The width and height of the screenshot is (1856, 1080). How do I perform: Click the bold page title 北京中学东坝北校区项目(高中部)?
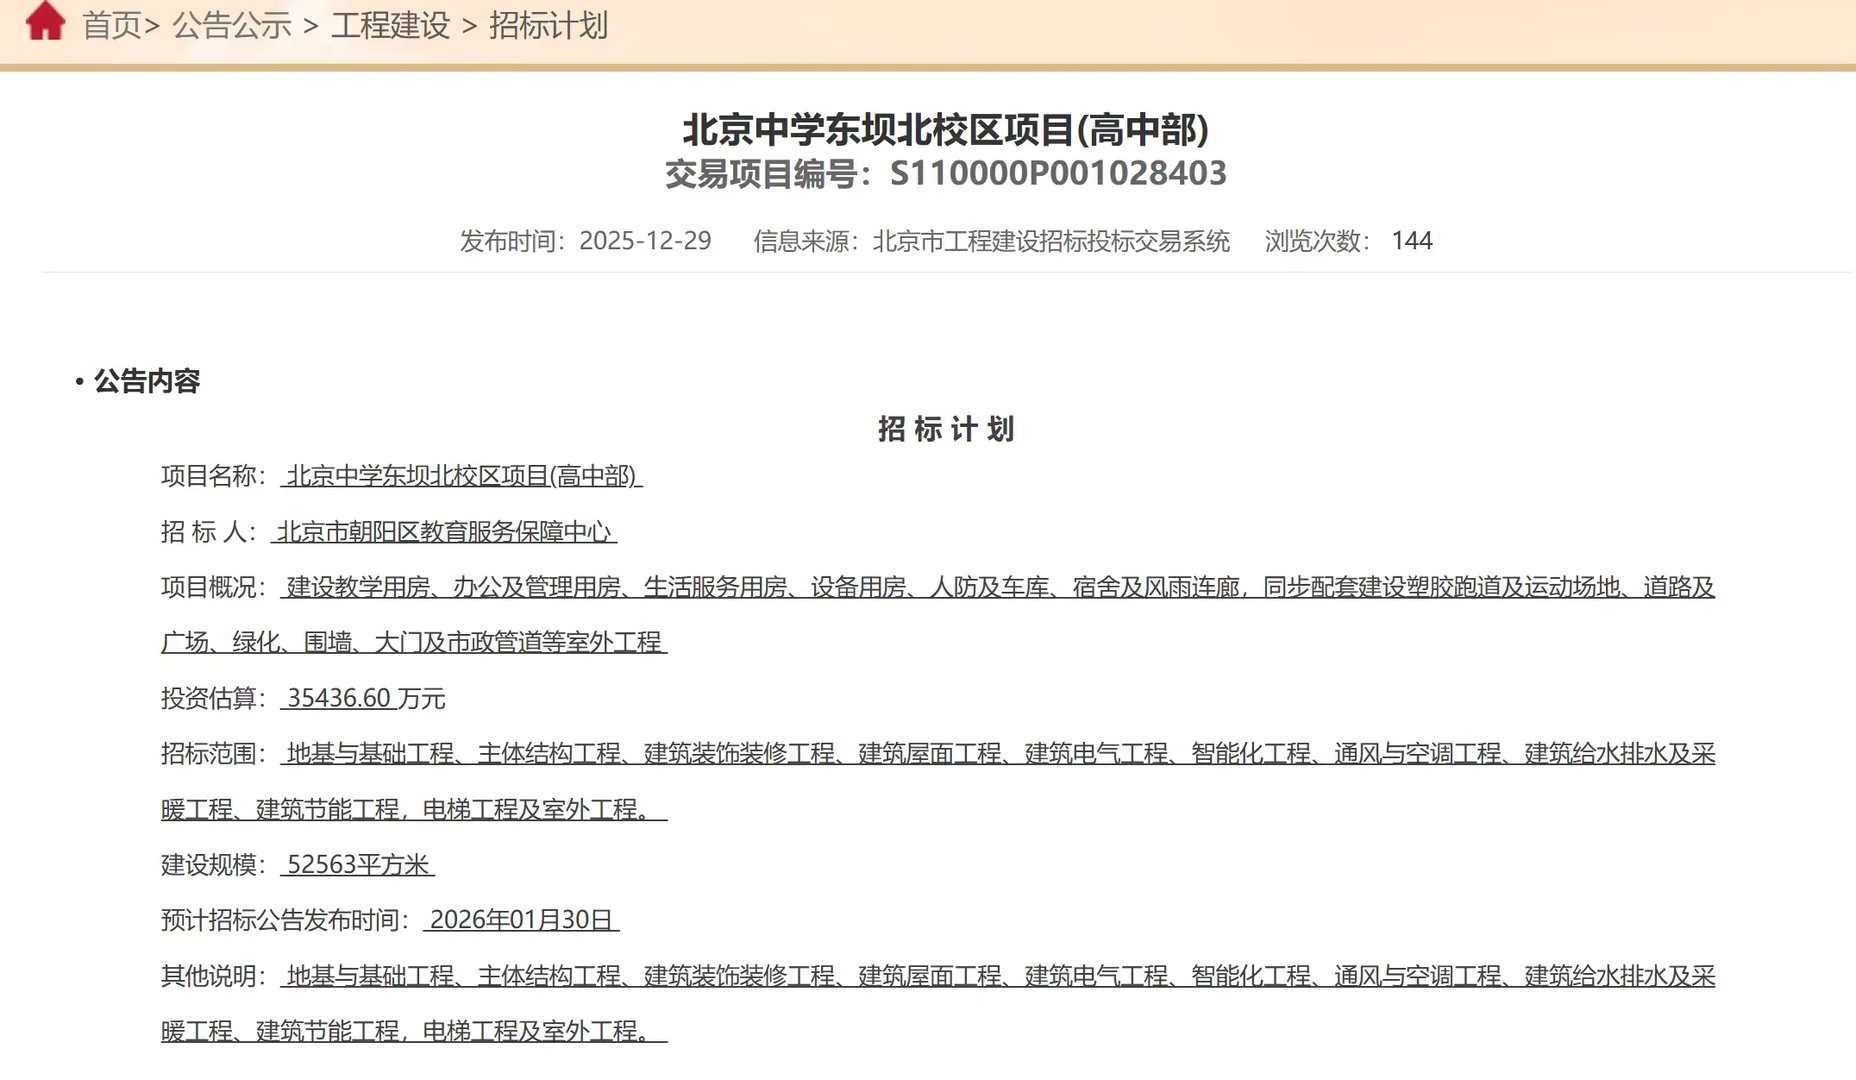pyautogui.click(x=945, y=130)
